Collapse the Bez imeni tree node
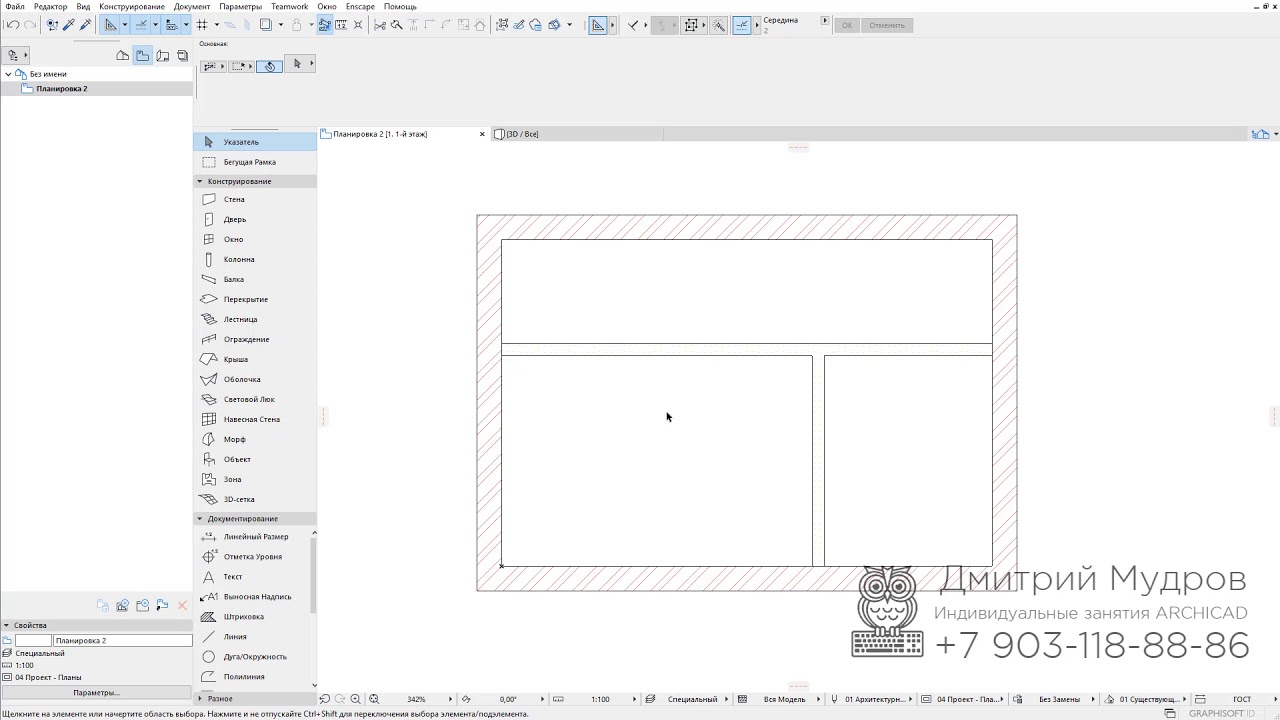This screenshot has height=720, width=1280. 8,74
